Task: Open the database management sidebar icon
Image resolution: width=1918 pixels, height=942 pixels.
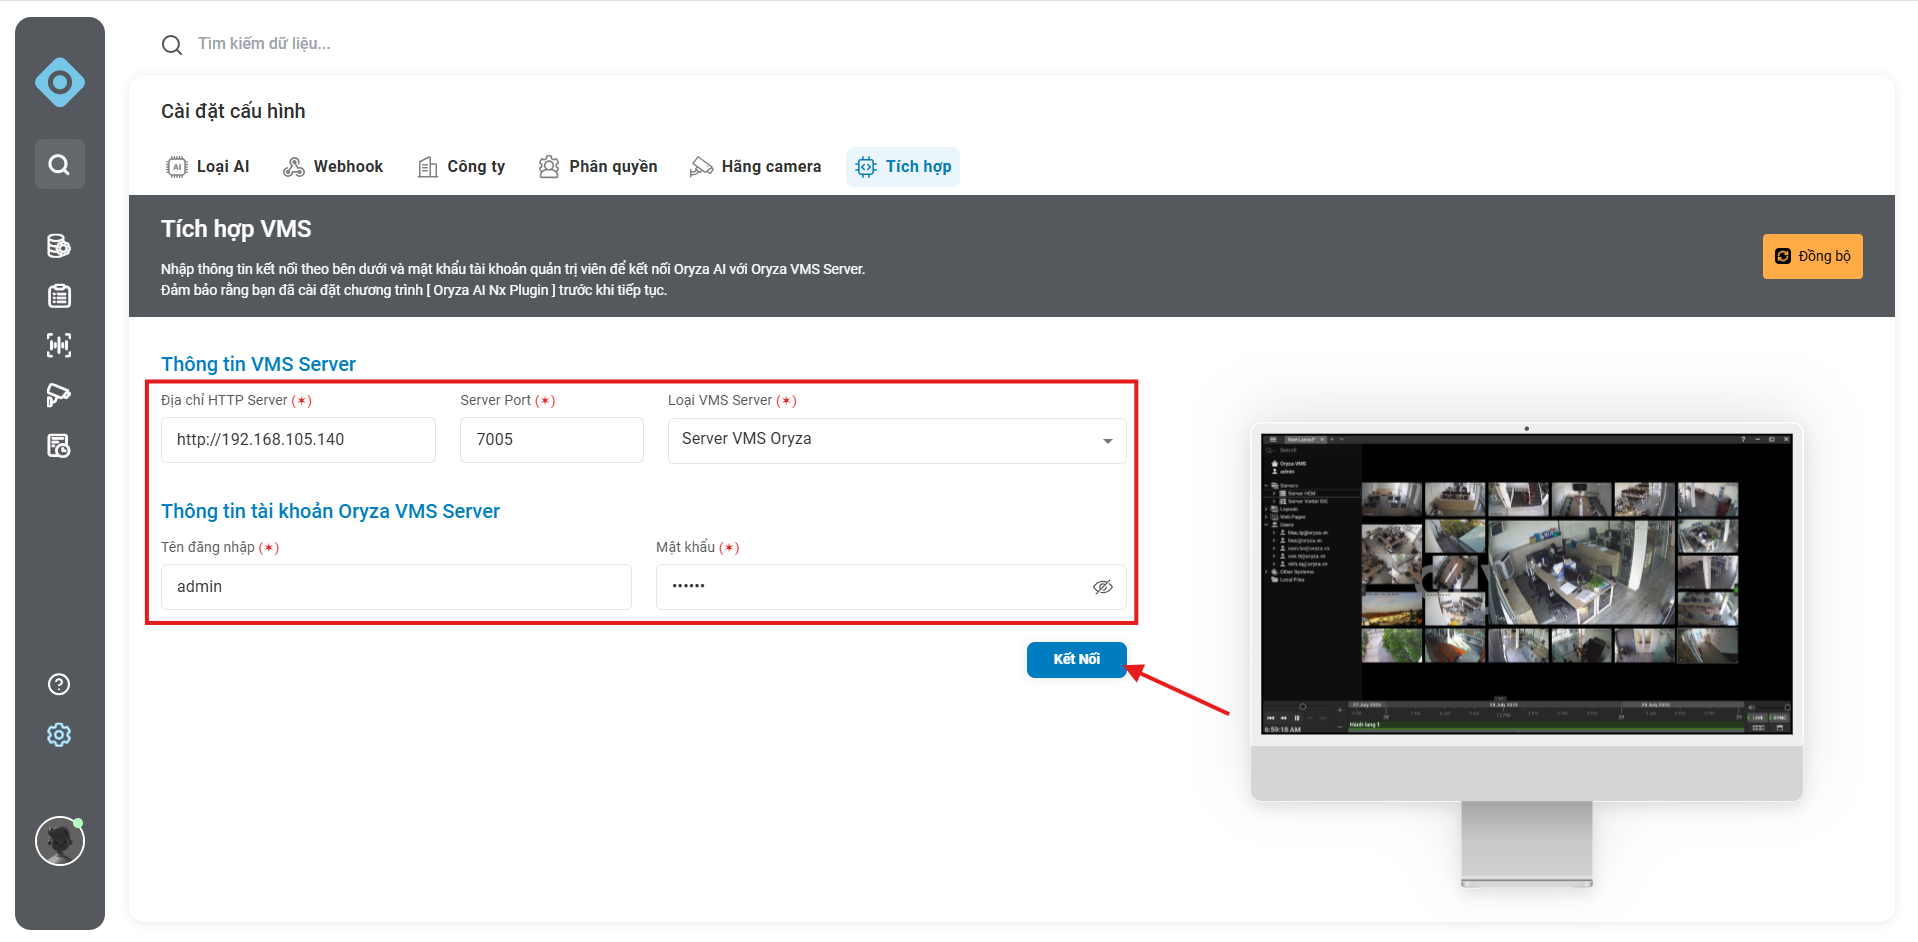Action: tap(59, 246)
